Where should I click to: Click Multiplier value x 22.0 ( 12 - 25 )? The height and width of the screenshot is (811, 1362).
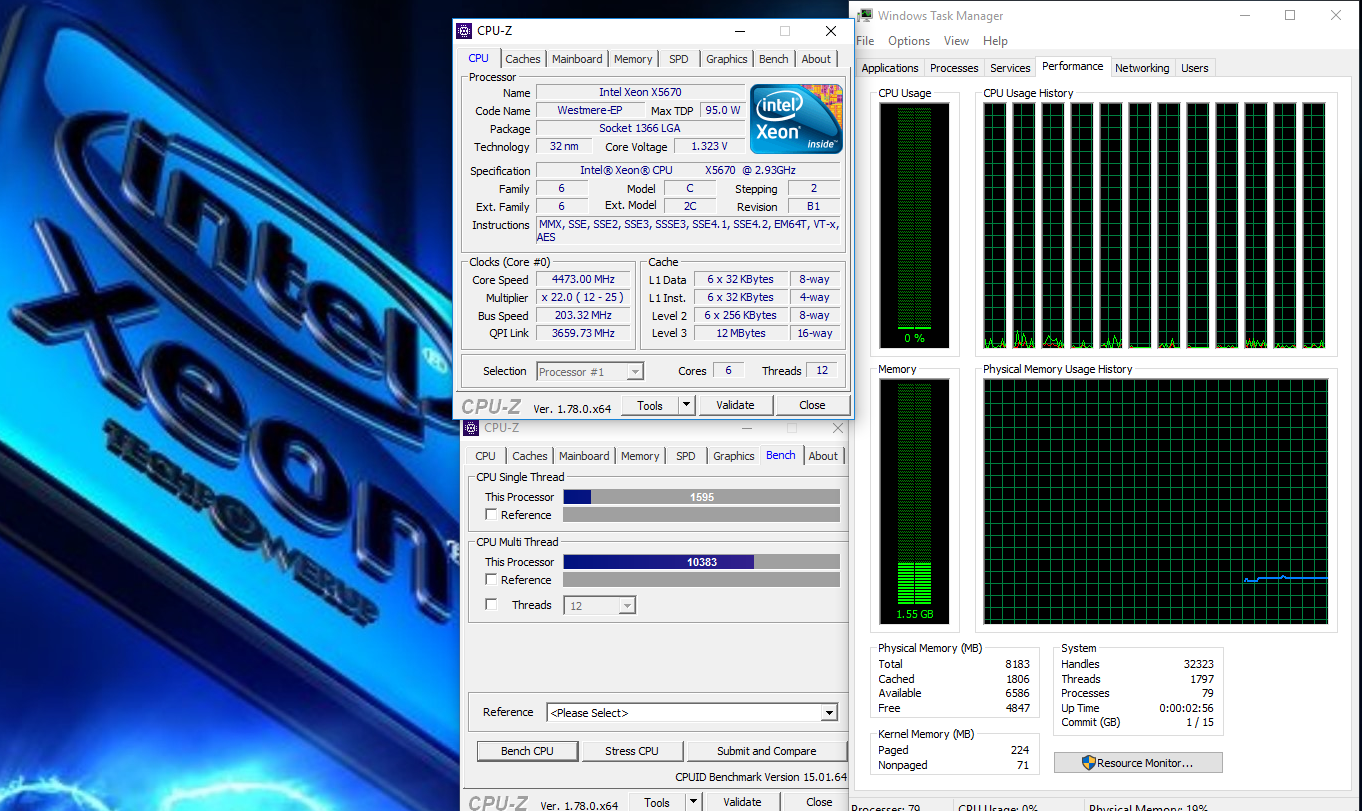[584, 298]
